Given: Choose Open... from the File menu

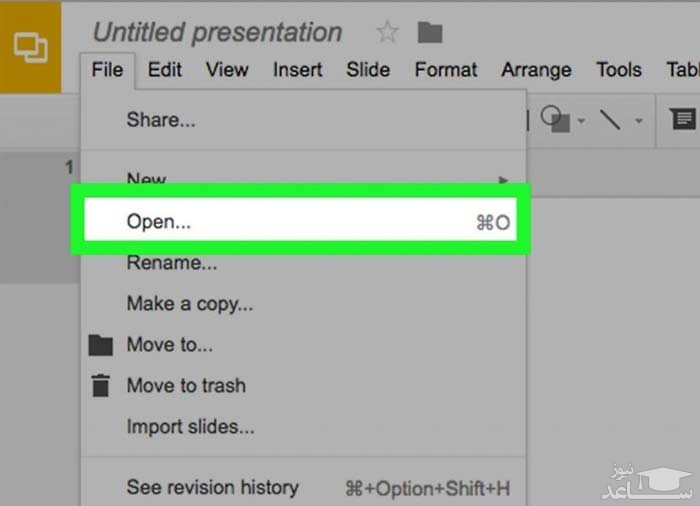Looking at the screenshot, I should pyautogui.click(x=300, y=223).
